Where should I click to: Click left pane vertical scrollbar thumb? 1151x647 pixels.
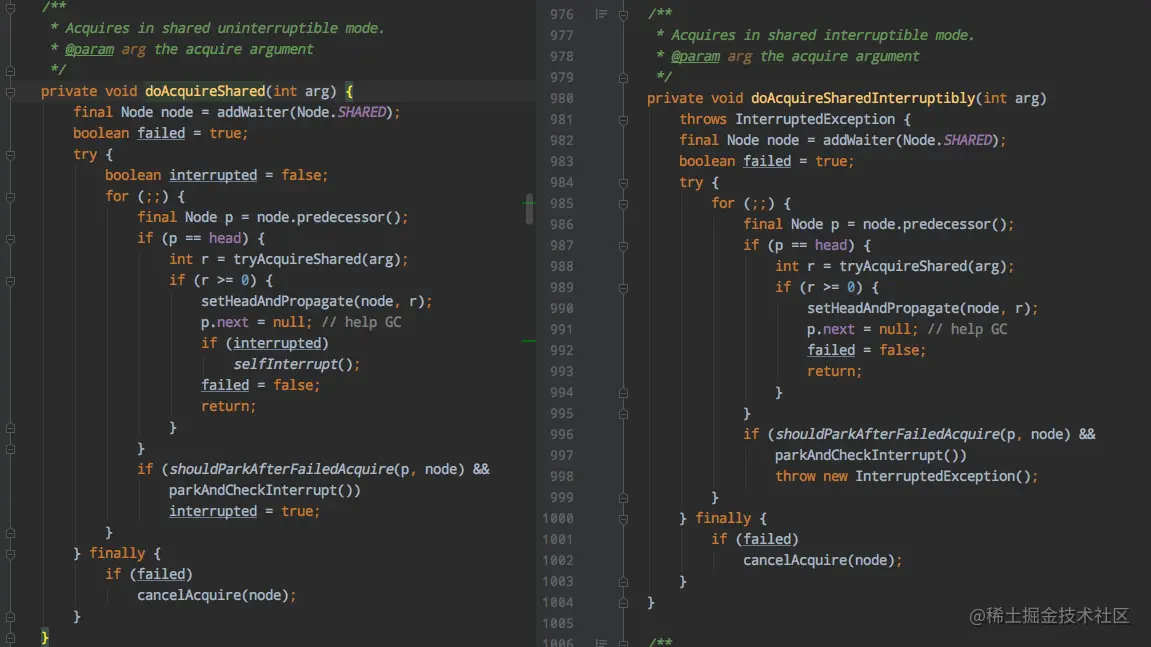point(529,209)
